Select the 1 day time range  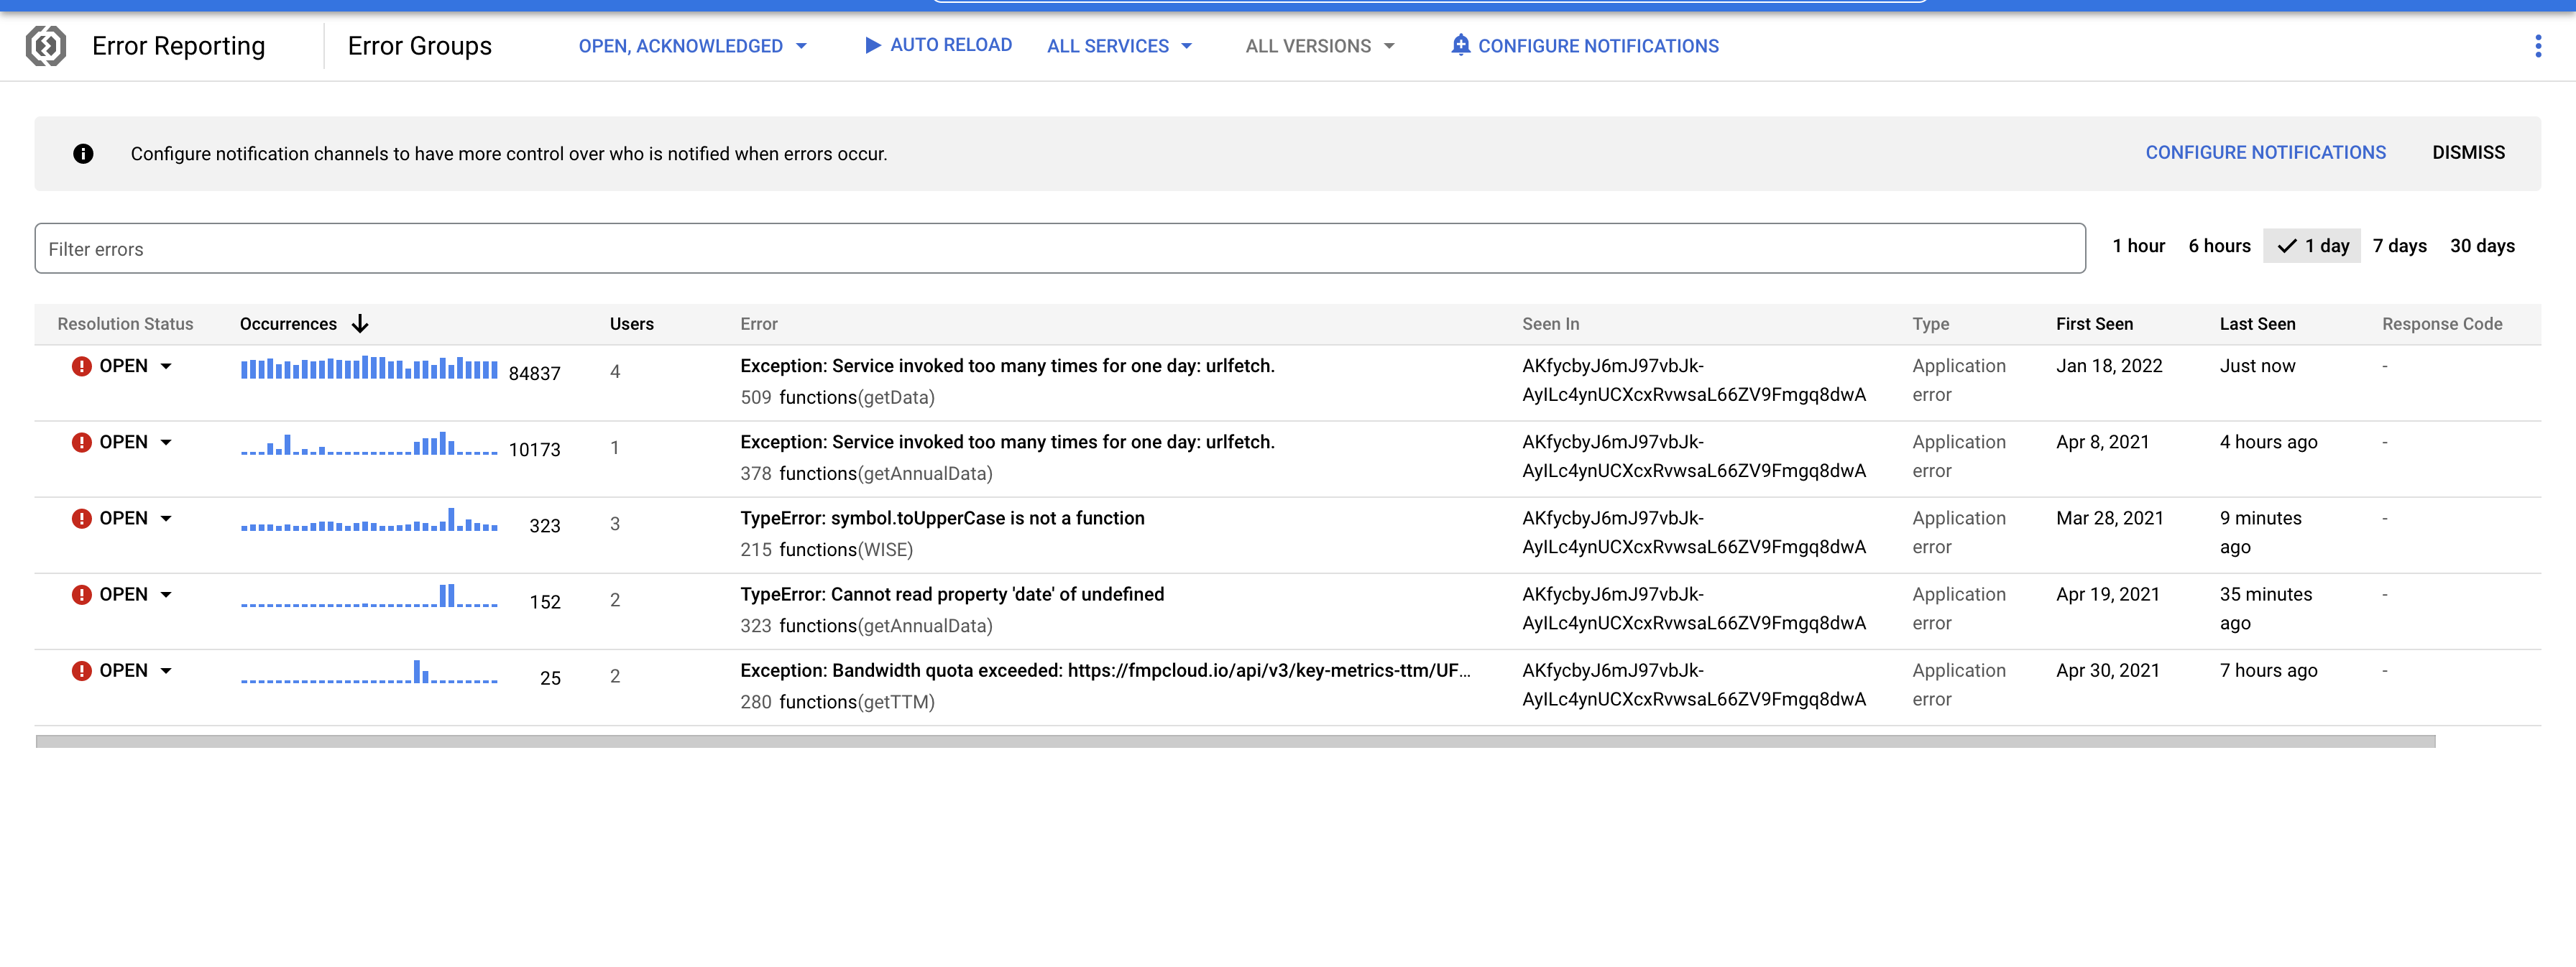pyautogui.click(x=2312, y=246)
